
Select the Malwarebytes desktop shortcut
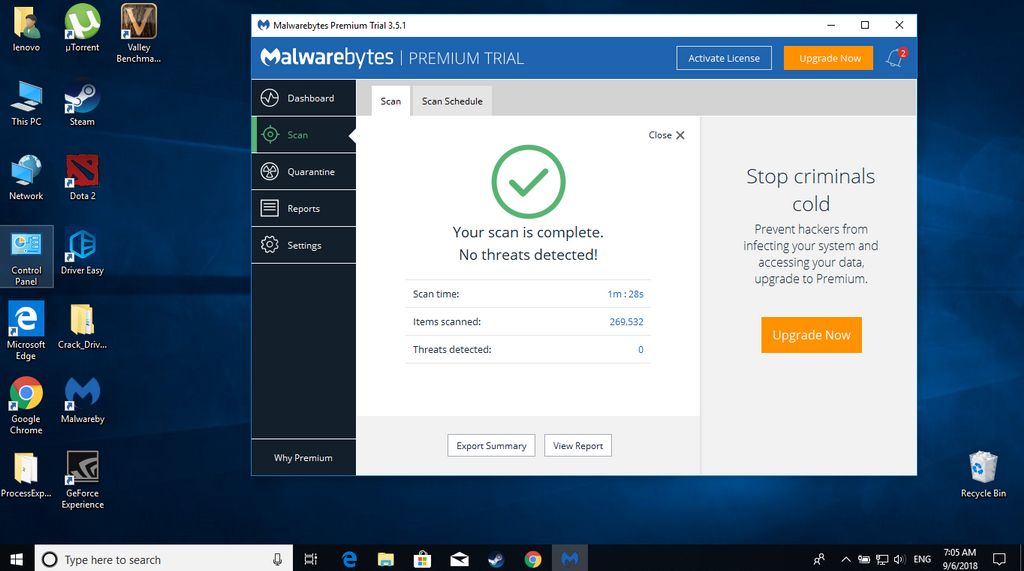click(x=82, y=401)
